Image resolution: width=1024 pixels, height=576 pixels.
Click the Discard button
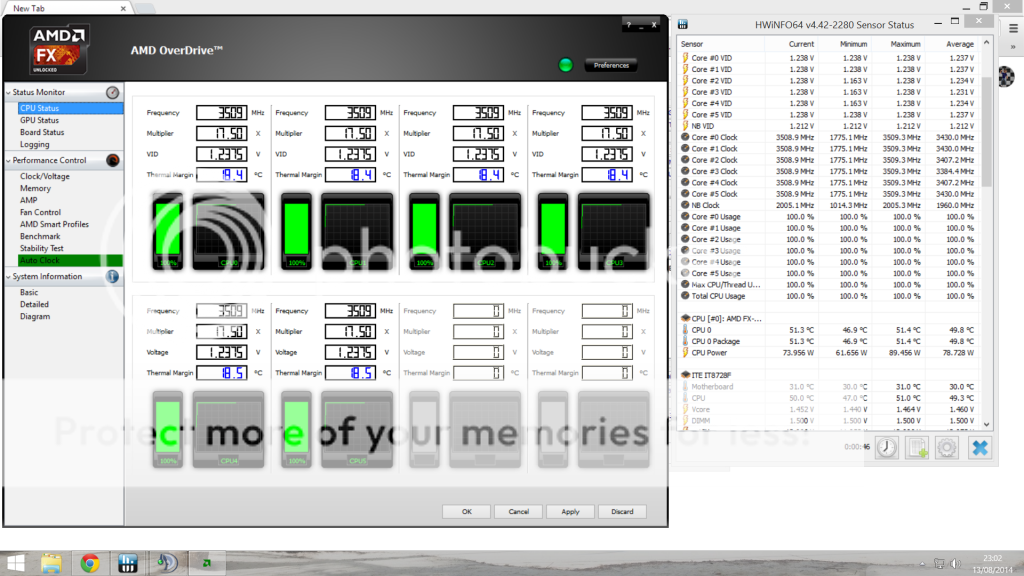[622, 511]
